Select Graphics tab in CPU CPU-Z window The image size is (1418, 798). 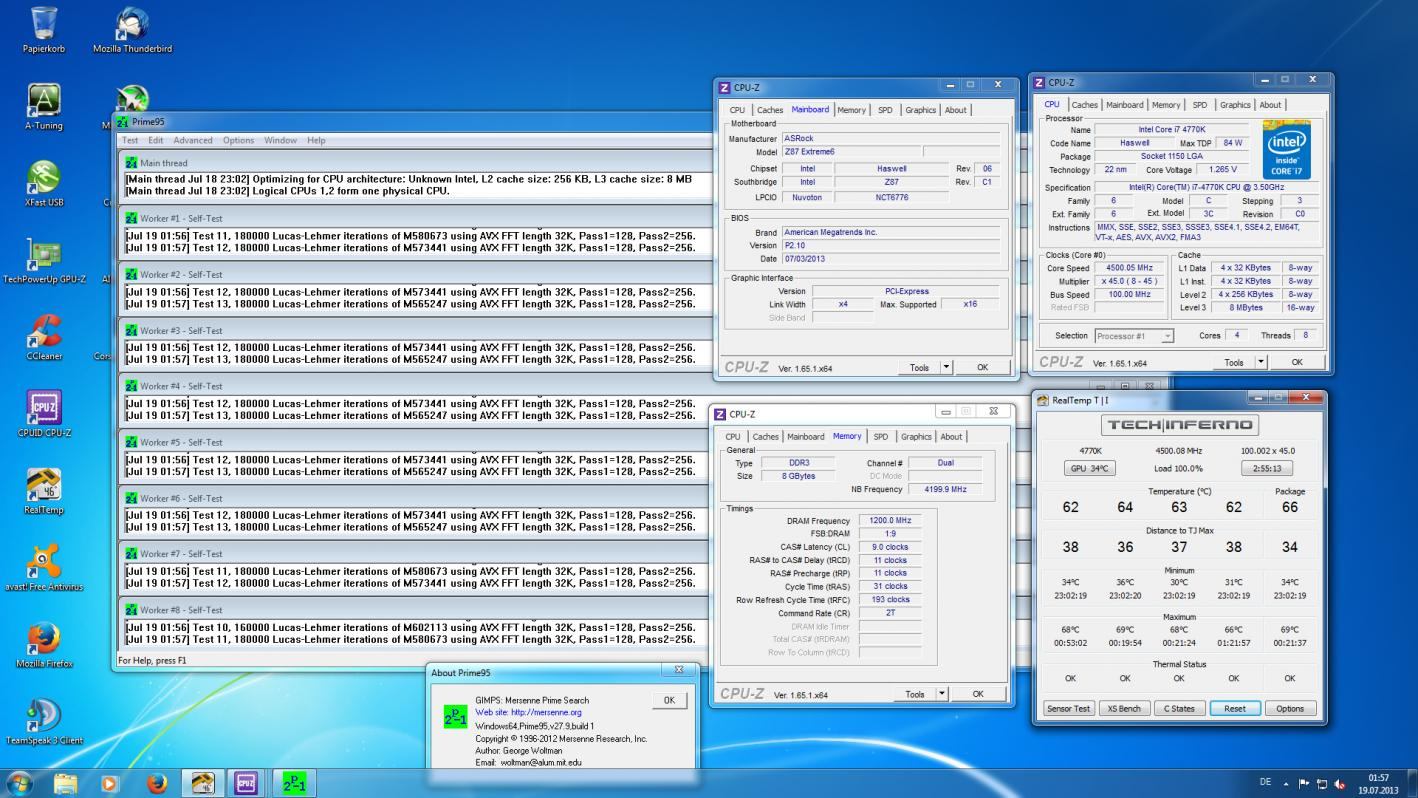pyautogui.click(x=1235, y=105)
